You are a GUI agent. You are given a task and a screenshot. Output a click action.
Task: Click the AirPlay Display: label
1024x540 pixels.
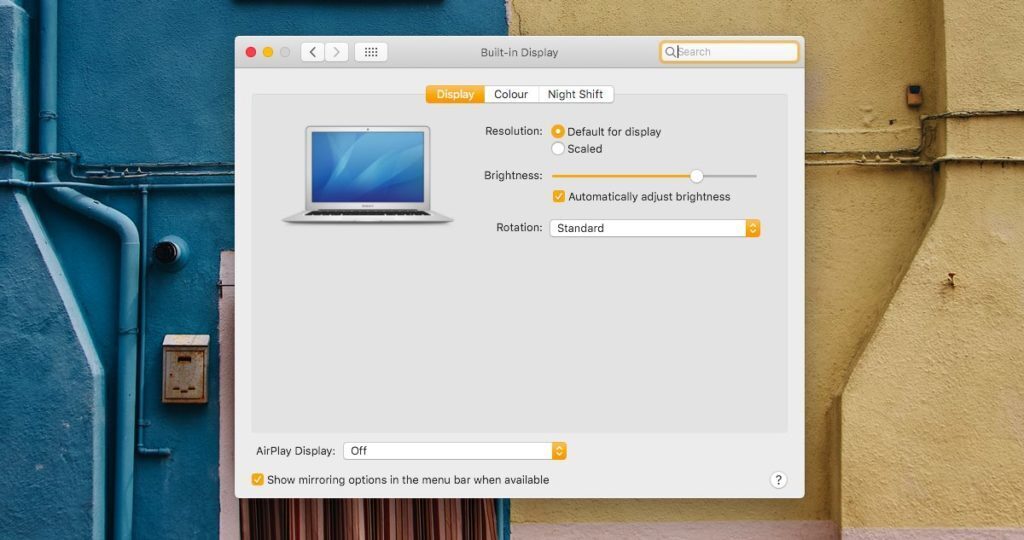(295, 451)
